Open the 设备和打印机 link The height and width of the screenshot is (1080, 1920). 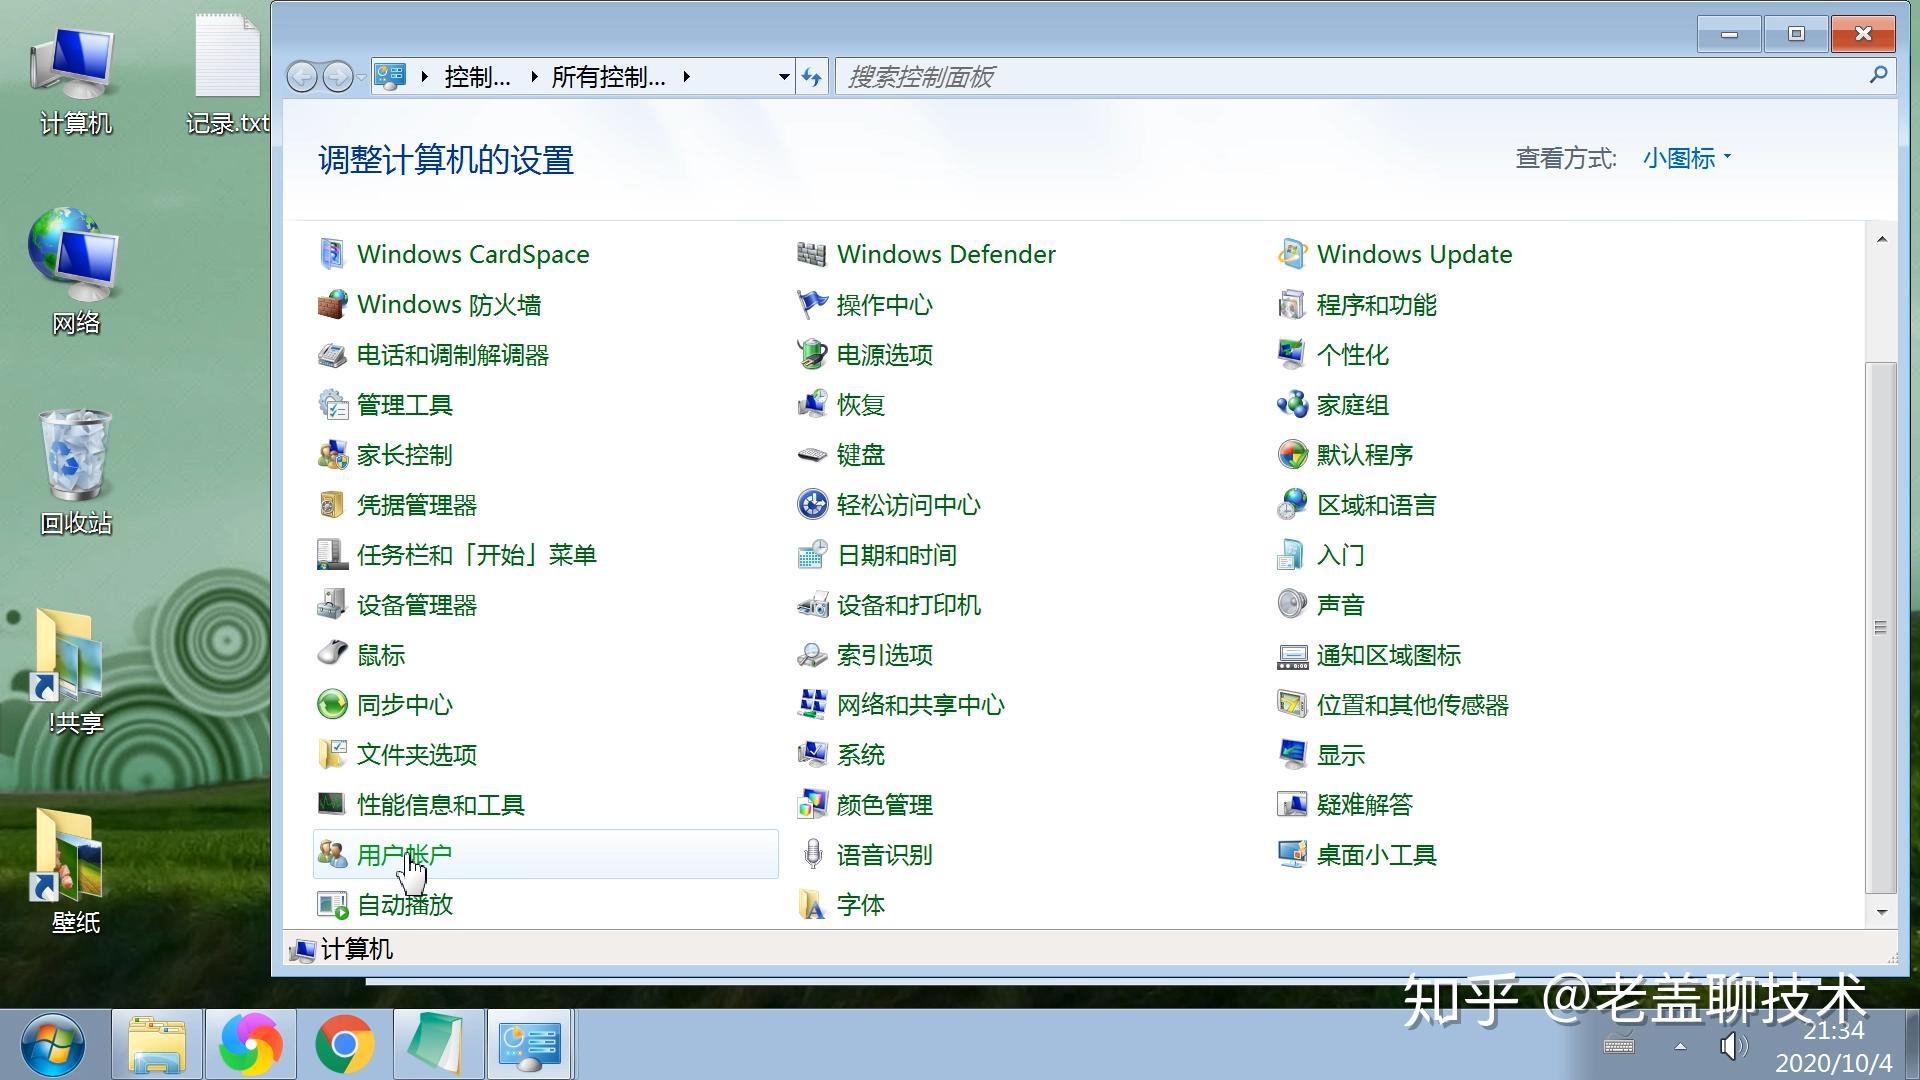[909, 605]
